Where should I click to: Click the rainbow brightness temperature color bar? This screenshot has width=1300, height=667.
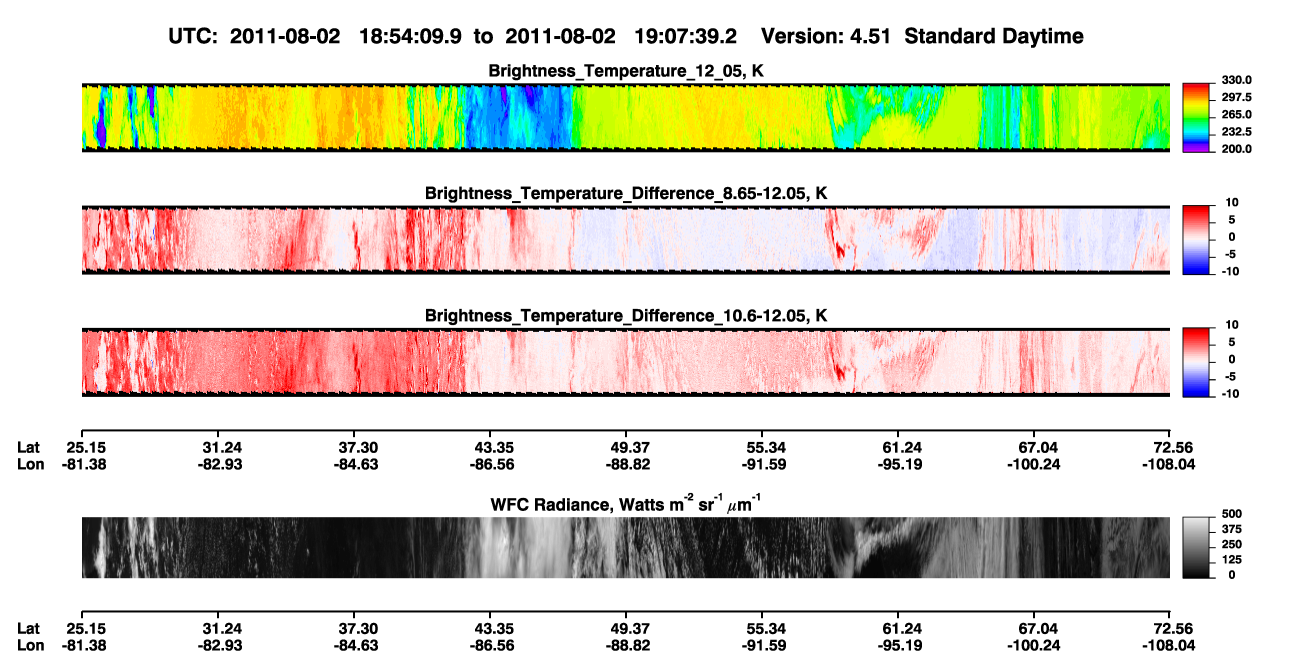point(1195,118)
